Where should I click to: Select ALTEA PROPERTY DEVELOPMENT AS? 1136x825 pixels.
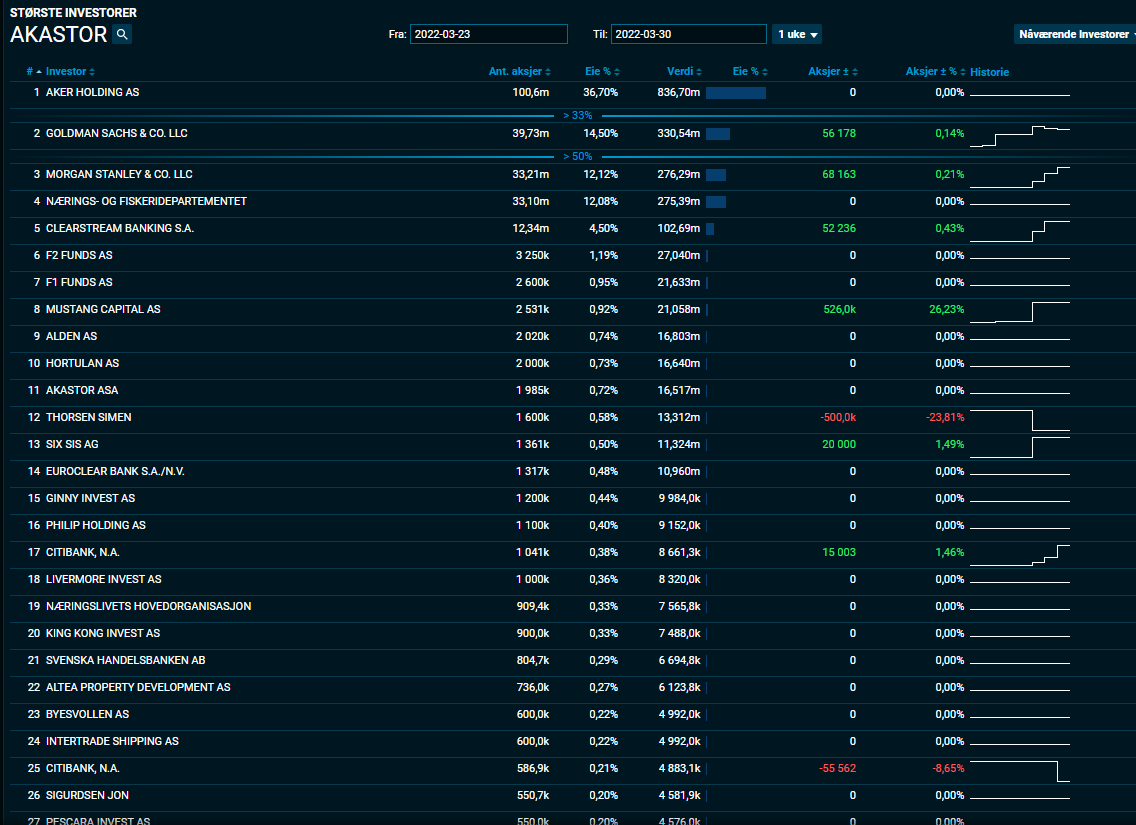coord(138,687)
